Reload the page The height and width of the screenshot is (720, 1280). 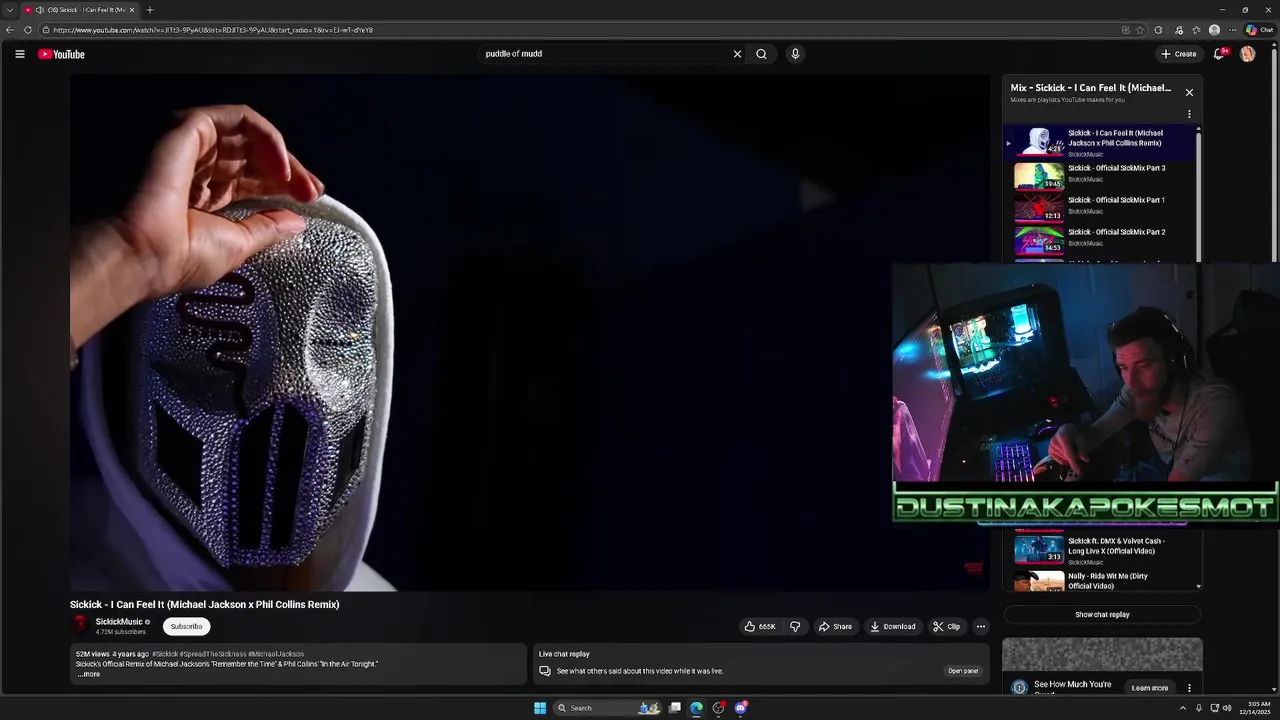pyautogui.click(x=28, y=30)
